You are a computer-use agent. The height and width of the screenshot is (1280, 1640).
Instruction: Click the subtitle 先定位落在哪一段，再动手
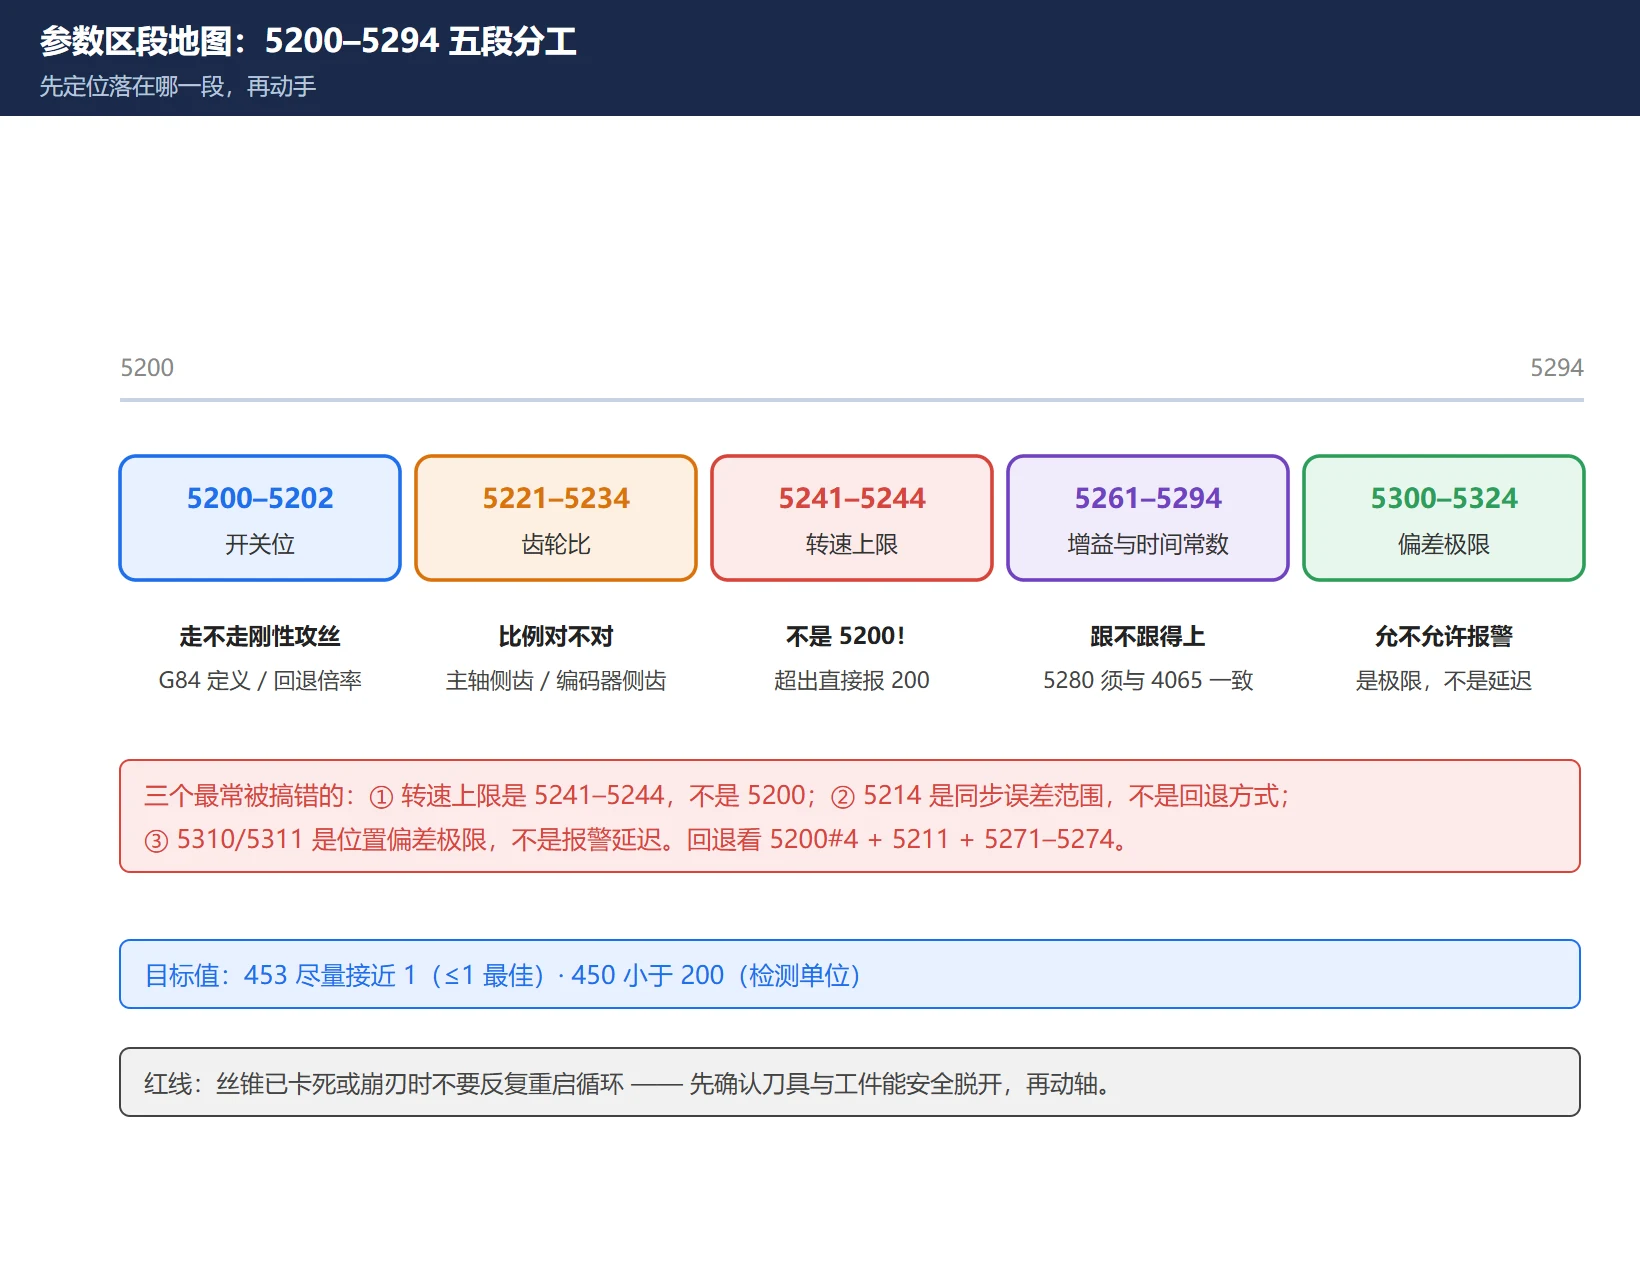click(x=178, y=87)
